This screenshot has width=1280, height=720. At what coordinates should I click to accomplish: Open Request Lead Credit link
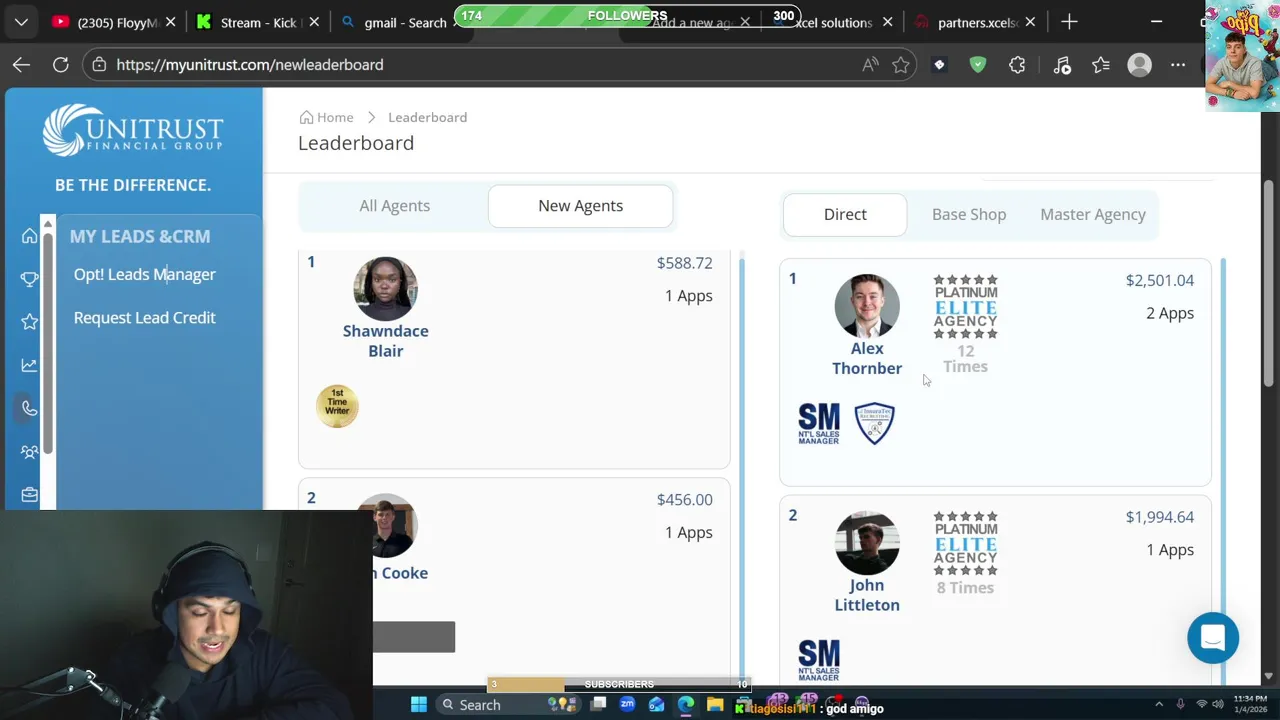144,318
